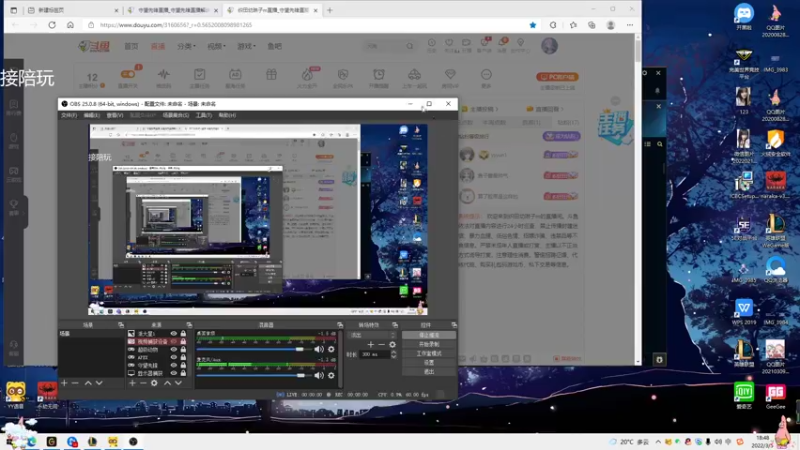Move selected source down in Sources panel
The image size is (800, 450).
pos(178,383)
